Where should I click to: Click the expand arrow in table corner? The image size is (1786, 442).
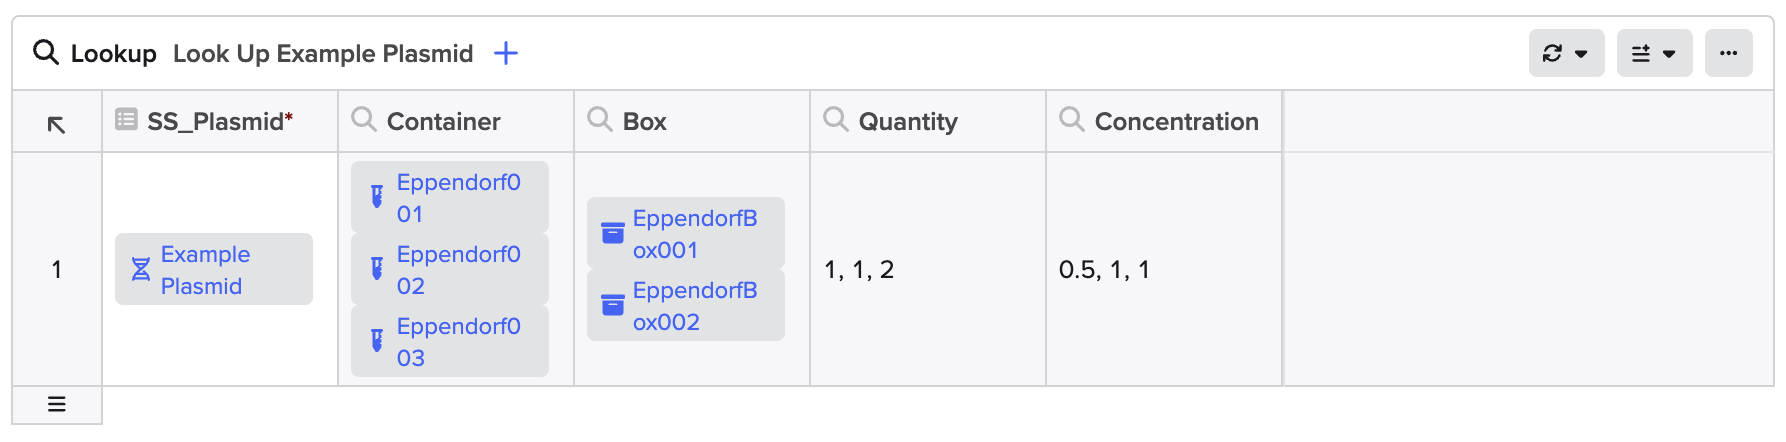coord(57,124)
